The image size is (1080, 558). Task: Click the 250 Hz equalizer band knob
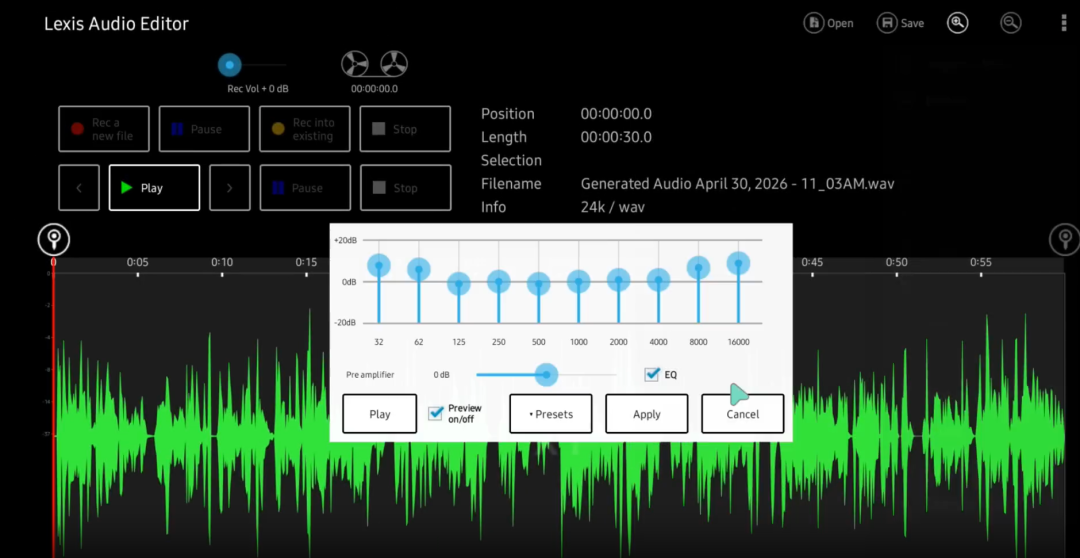click(499, 281)
